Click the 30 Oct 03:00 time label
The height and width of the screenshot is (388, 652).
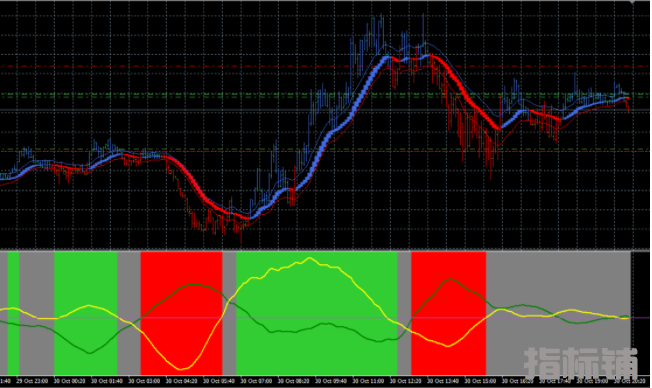[x=144, y=381]
